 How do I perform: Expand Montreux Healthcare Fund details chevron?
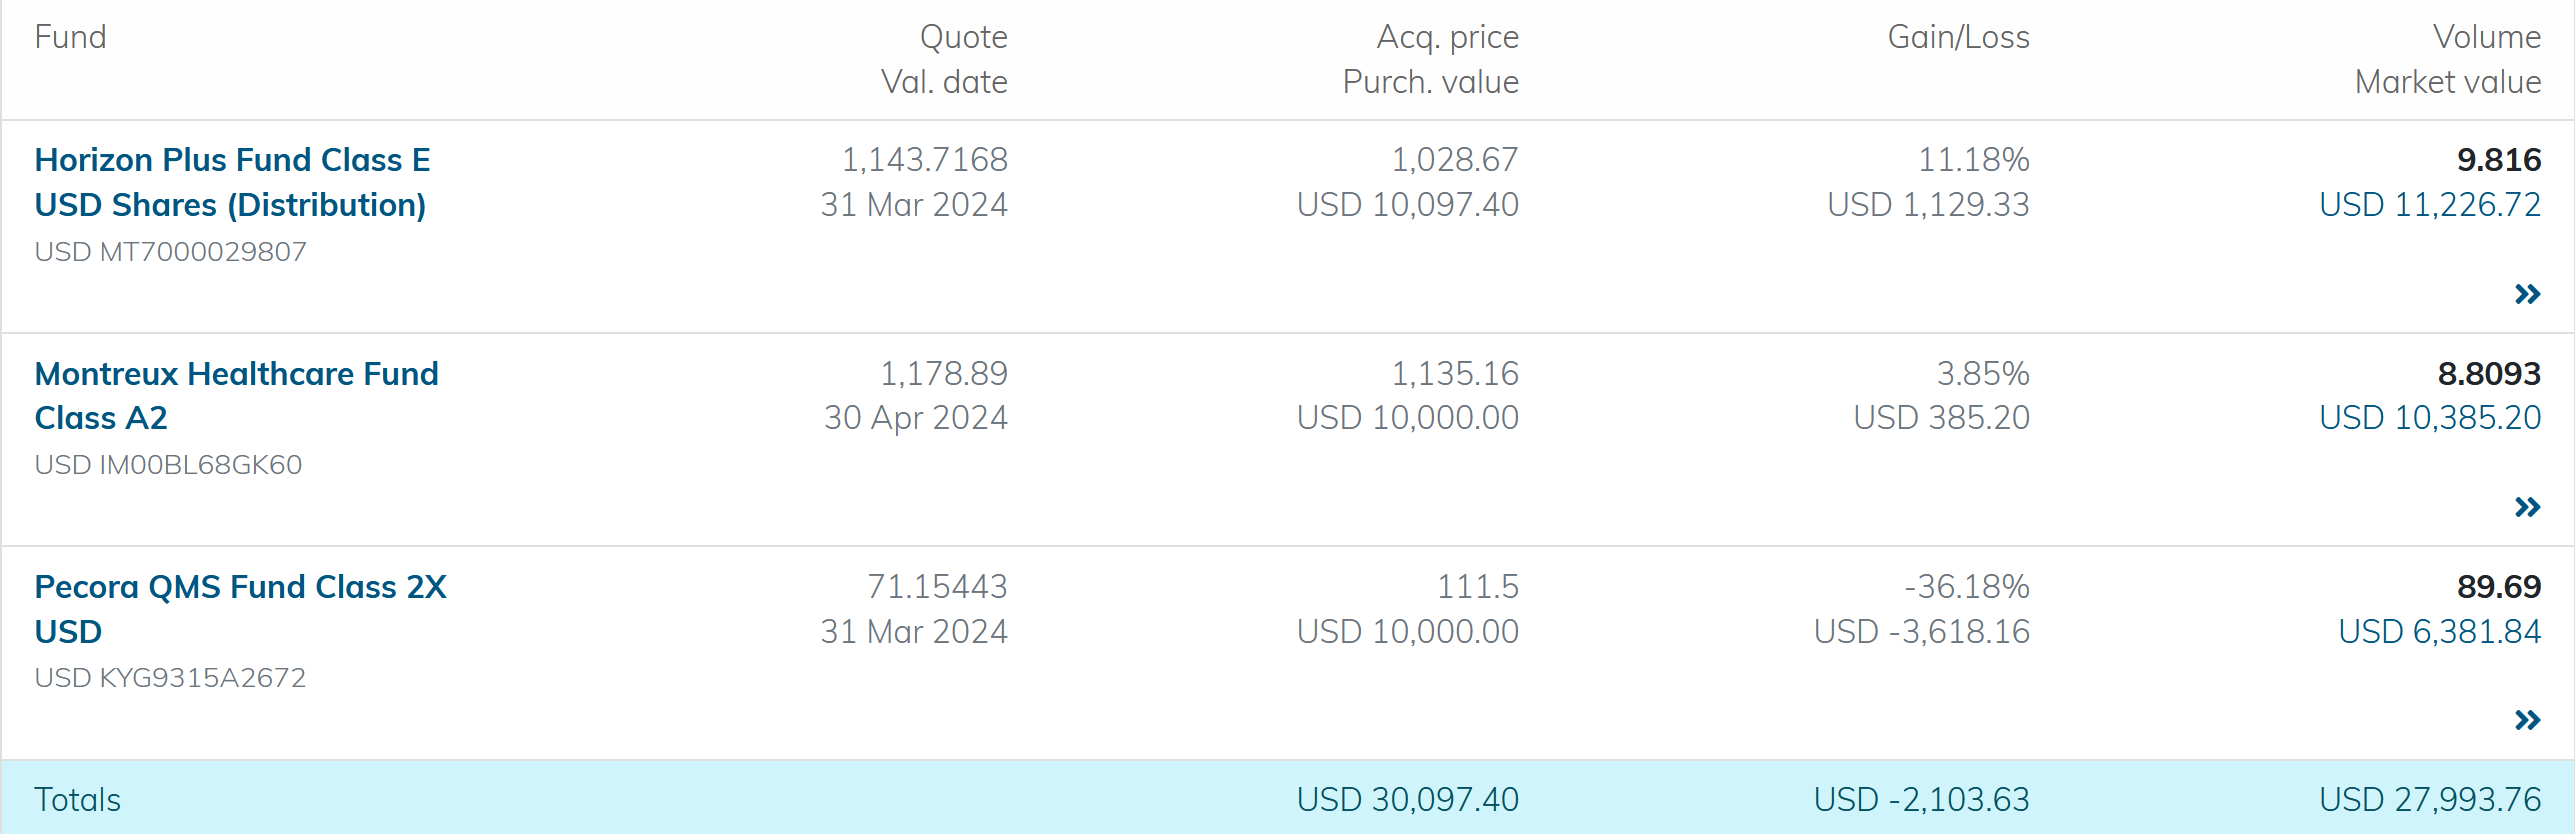coord(2527,507)
